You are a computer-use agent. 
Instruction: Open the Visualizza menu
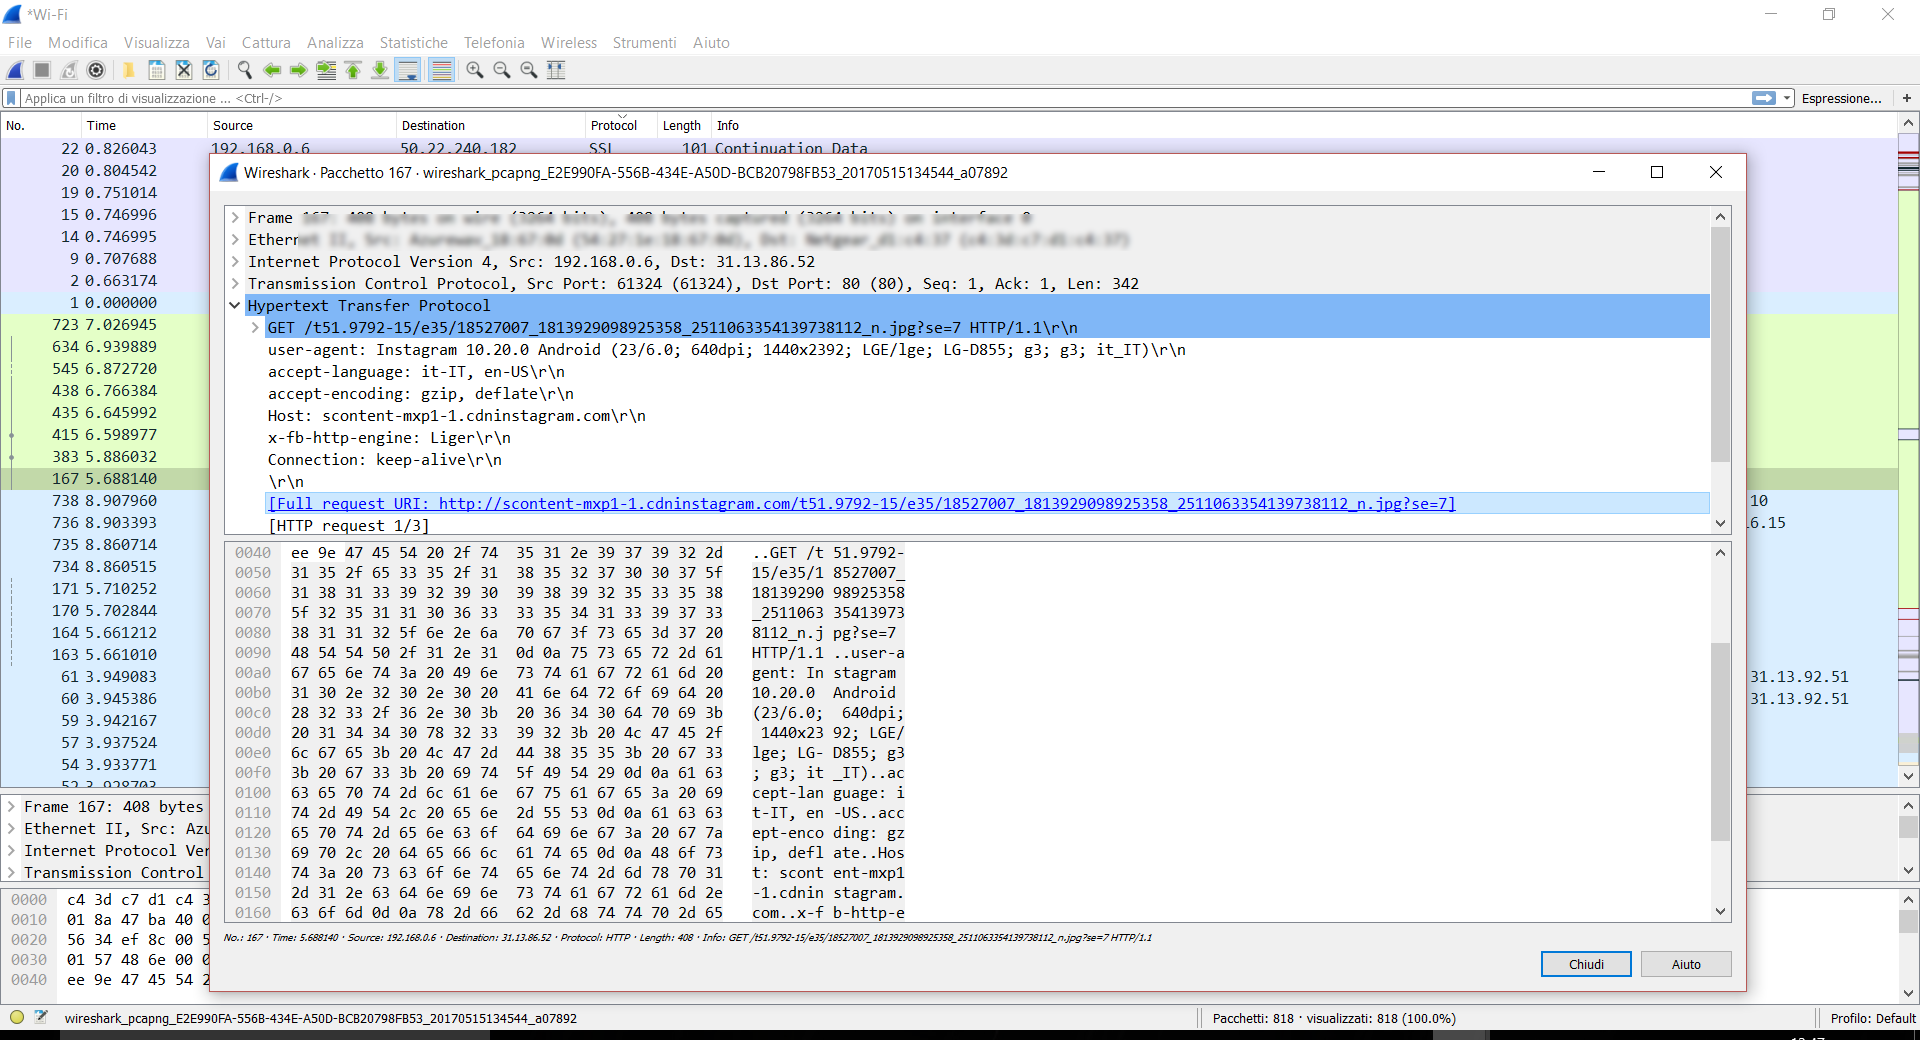point(157,43)
